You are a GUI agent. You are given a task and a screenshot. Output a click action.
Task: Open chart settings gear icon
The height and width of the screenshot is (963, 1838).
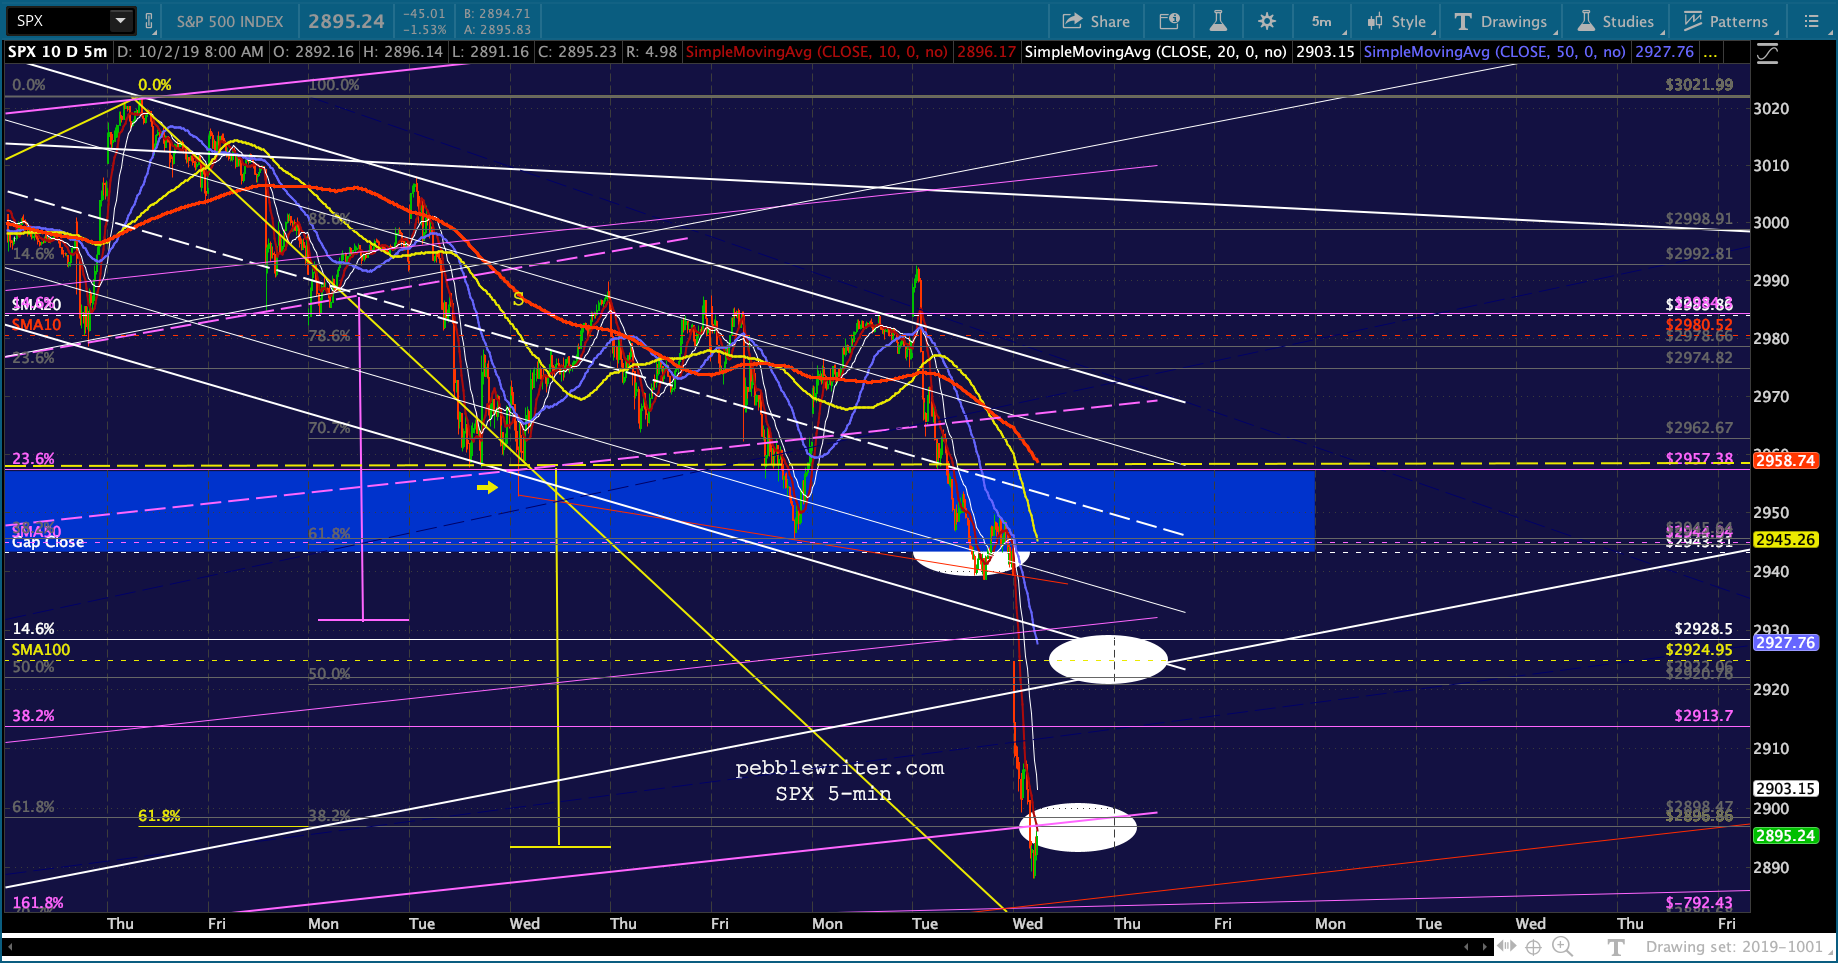1267,21
